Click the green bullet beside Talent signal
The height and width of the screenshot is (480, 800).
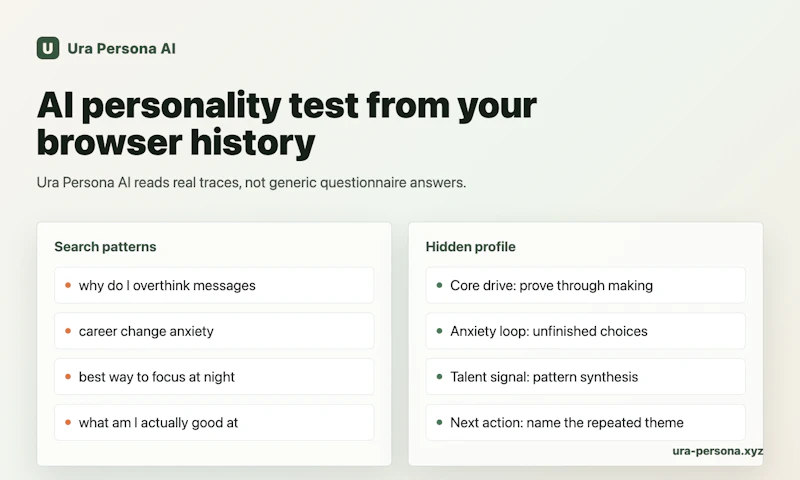click(x=439, y=376)
